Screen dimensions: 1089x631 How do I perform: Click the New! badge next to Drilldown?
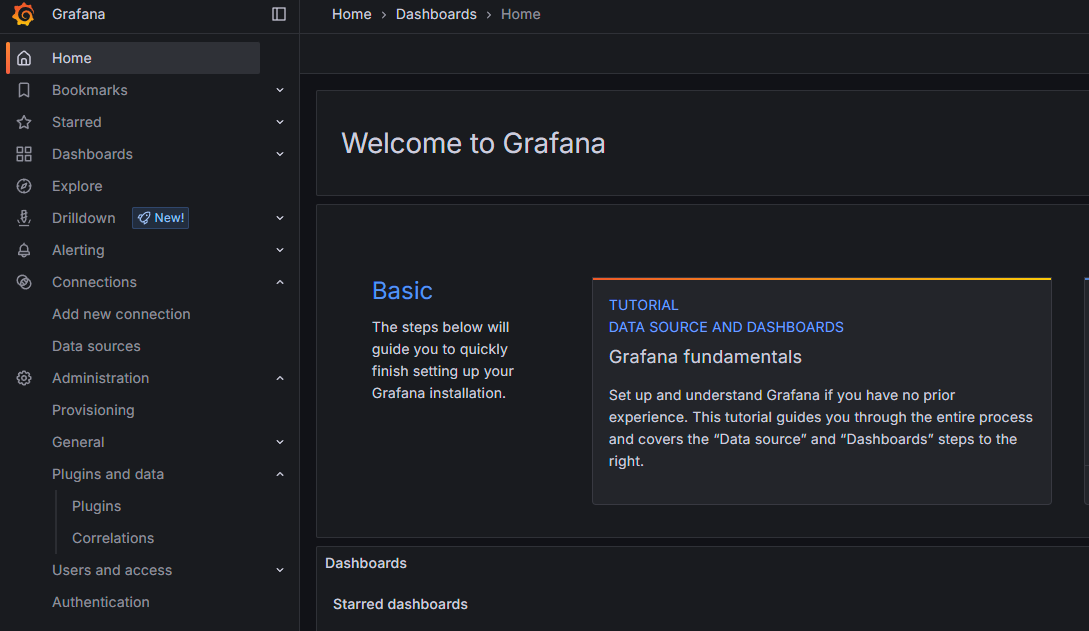(160, 218)
